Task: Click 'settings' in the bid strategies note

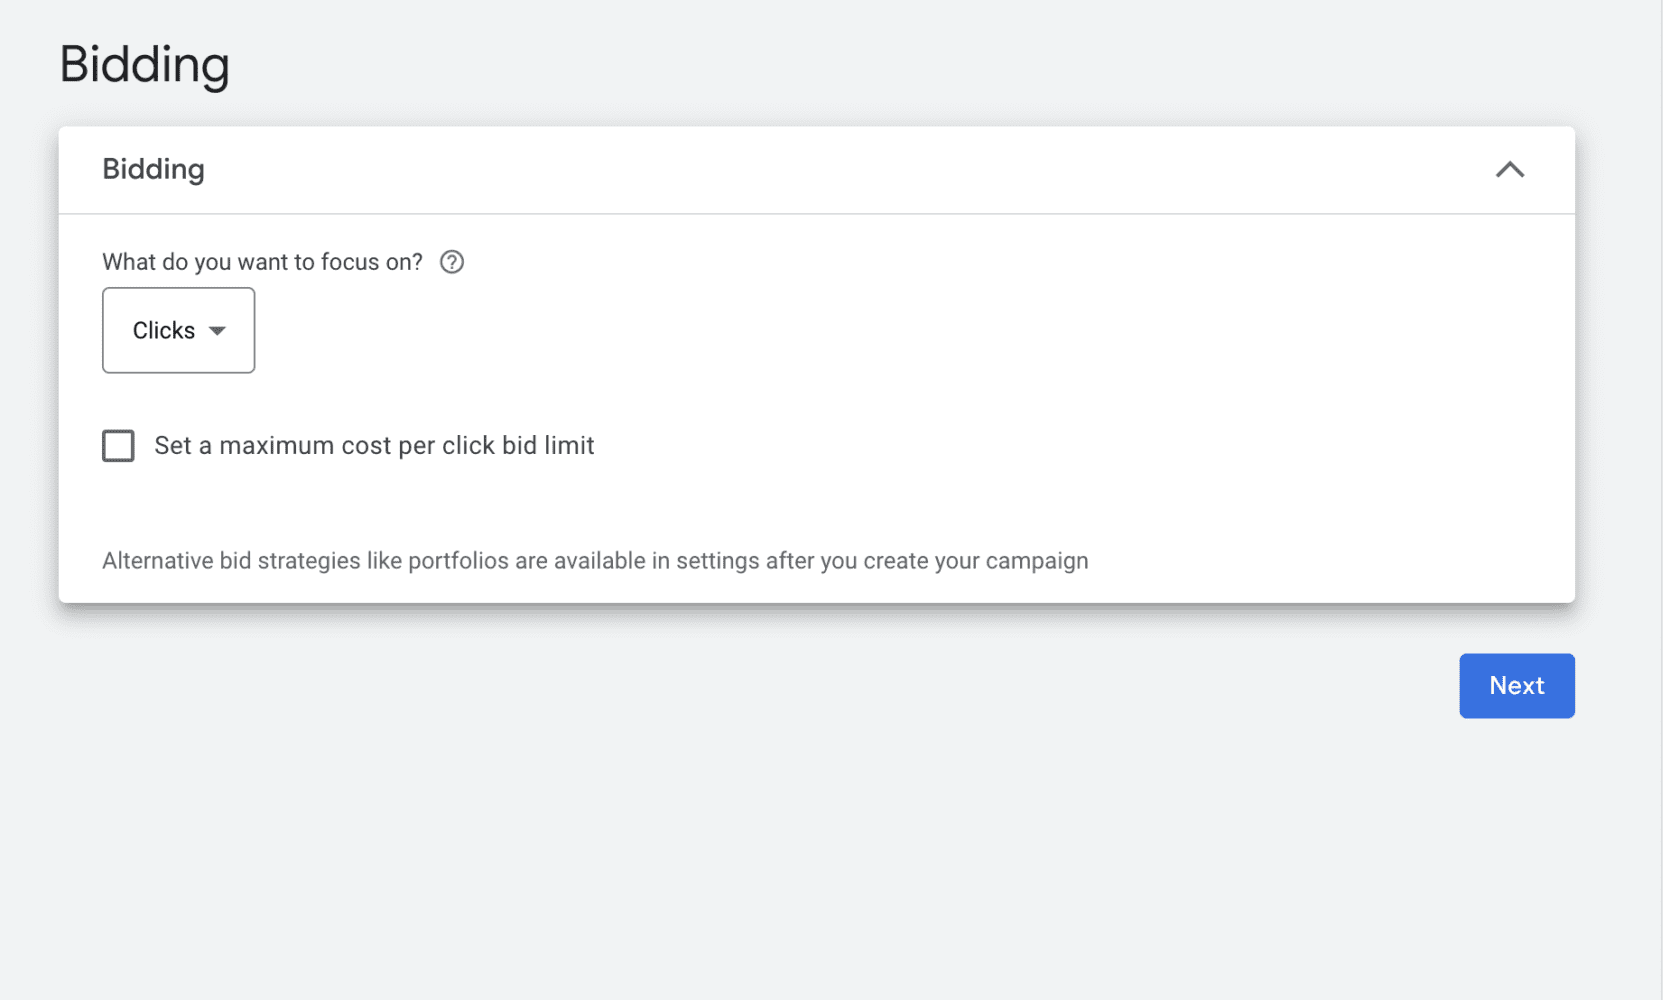Action: 717,561
